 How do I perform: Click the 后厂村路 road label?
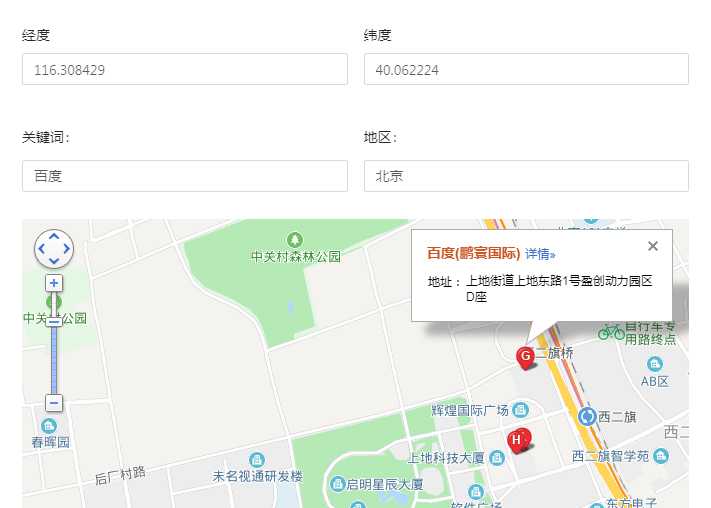coord(120,476)
